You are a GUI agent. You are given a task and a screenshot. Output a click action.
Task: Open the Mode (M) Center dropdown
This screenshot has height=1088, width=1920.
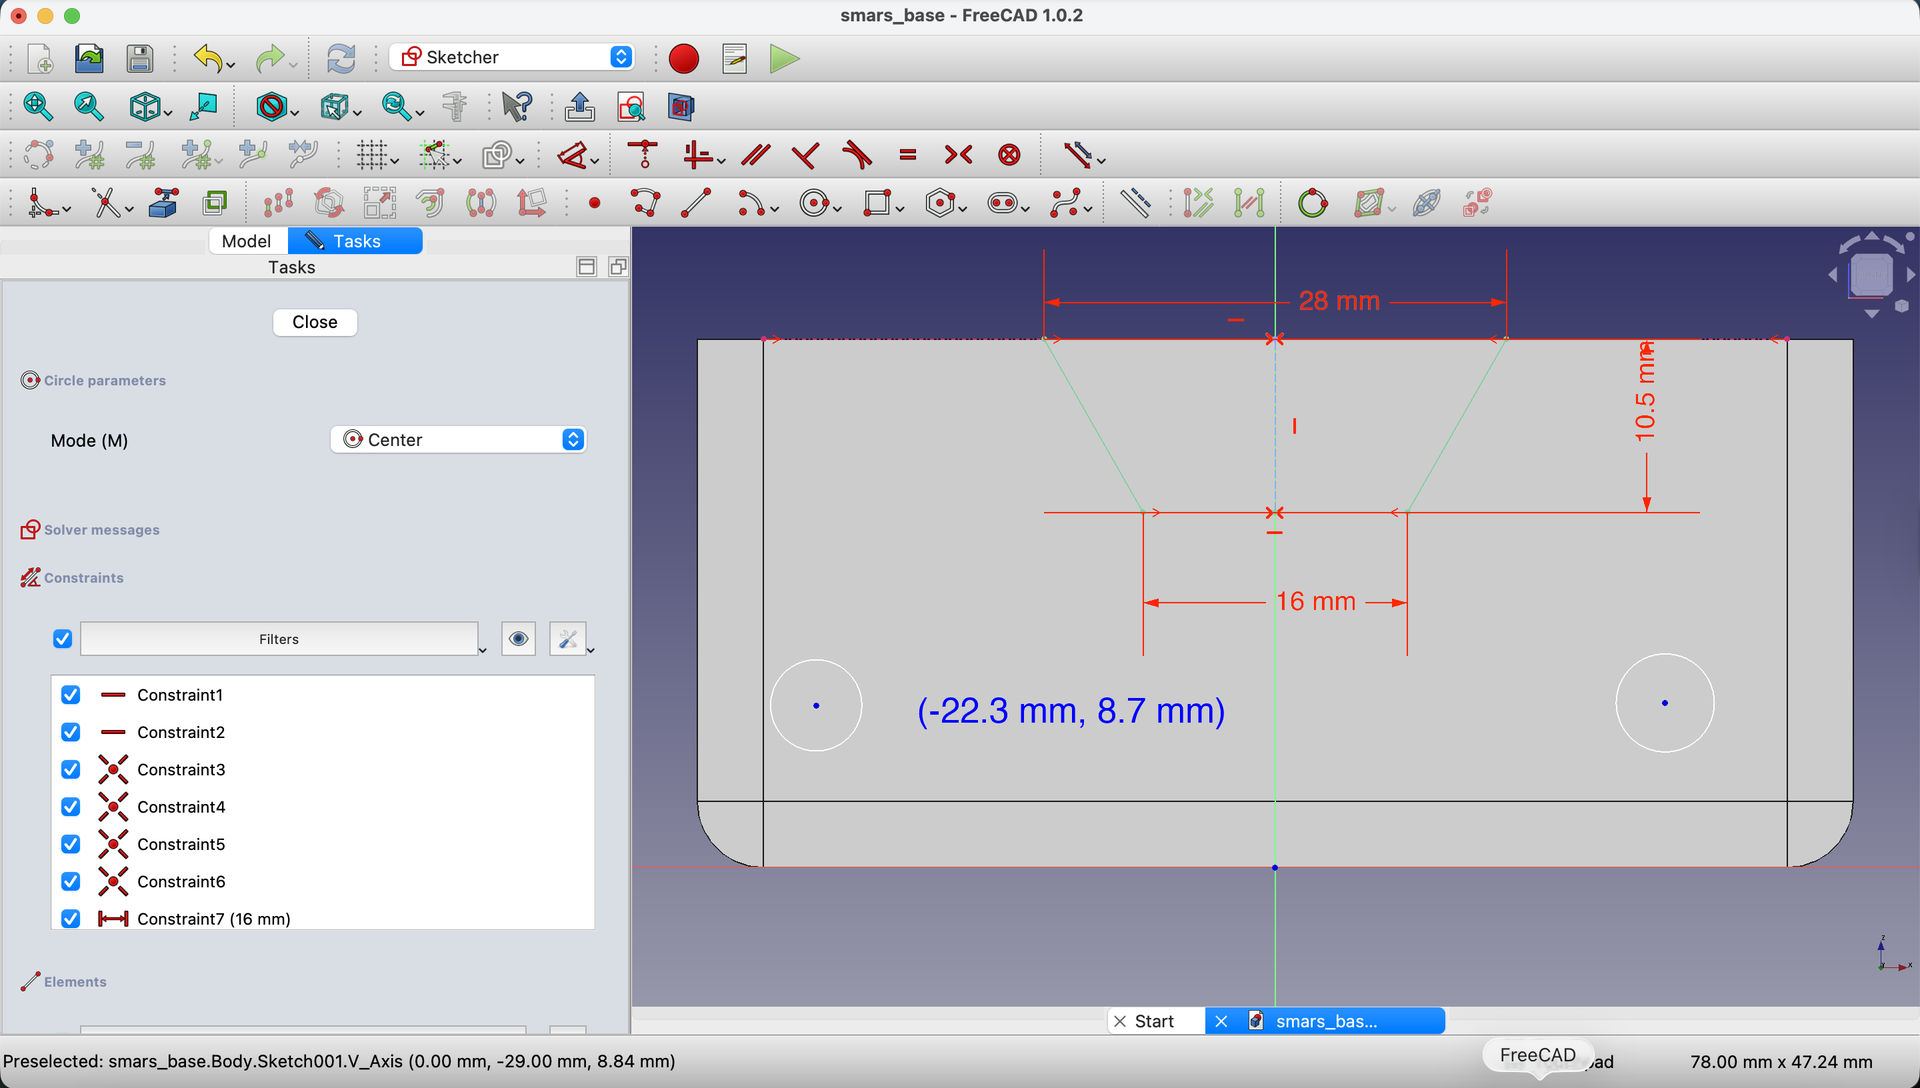tap(458, 439)
